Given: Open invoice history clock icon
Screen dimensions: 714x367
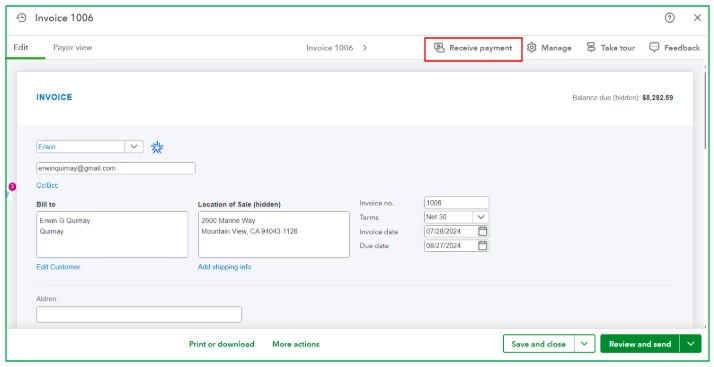Looking at the screenshot, I should pyautogui.click(x=21, y=18).
